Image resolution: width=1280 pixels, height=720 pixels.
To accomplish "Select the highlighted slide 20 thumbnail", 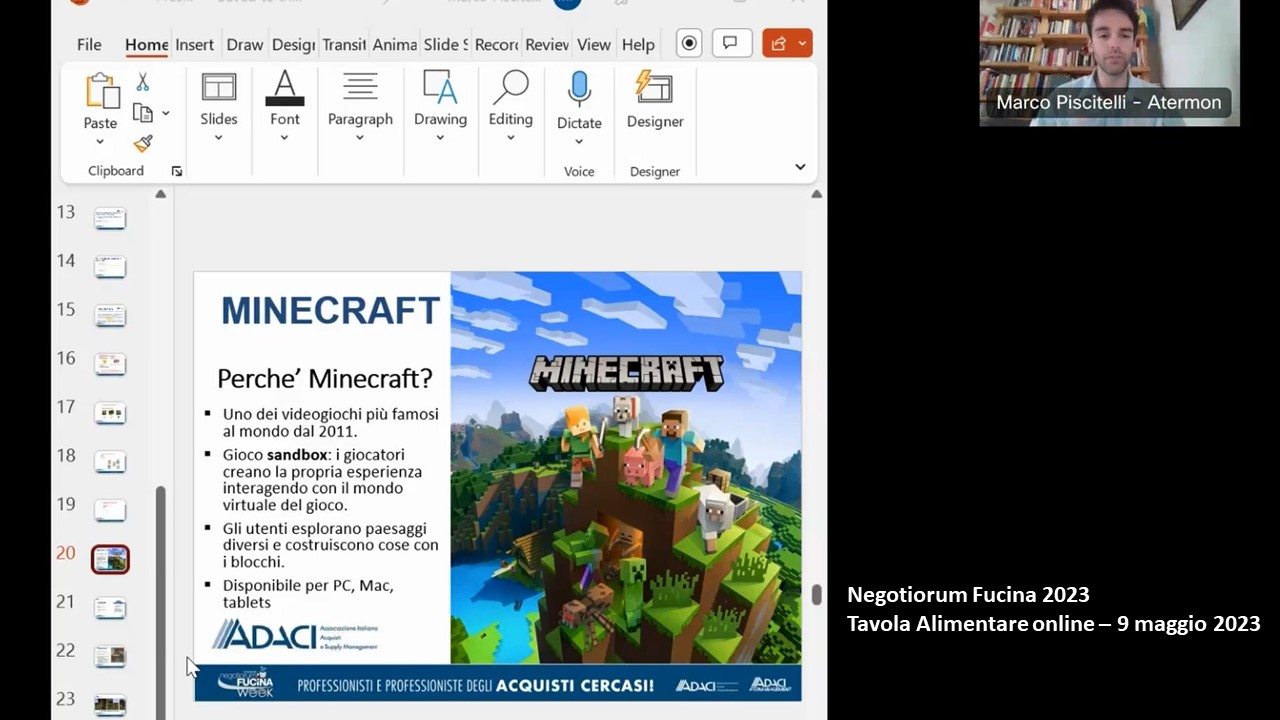I will [x=110, y=559].
